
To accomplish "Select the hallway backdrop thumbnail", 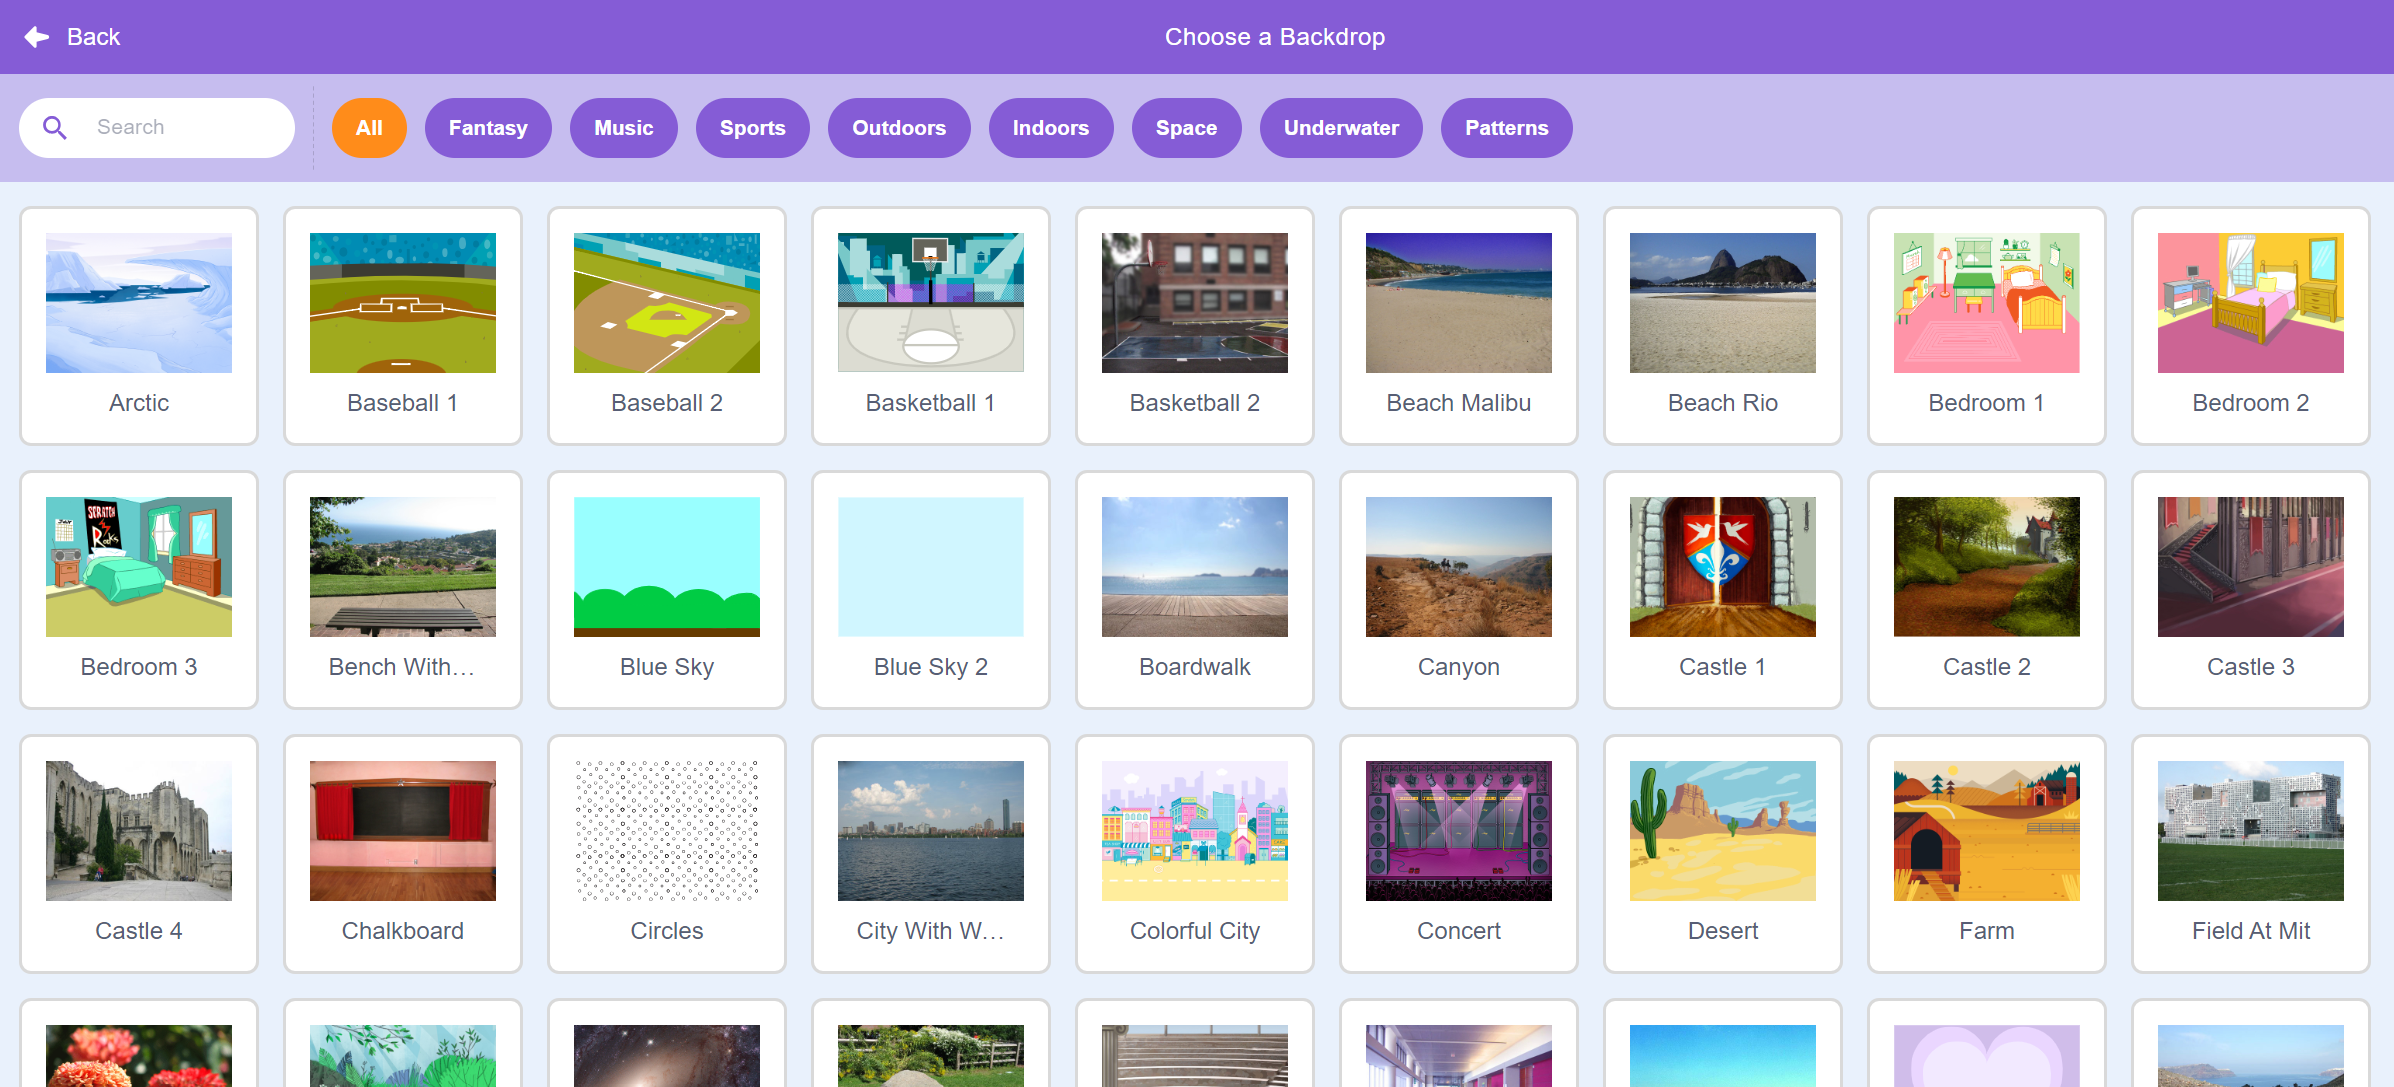I will point(1459,1054).
